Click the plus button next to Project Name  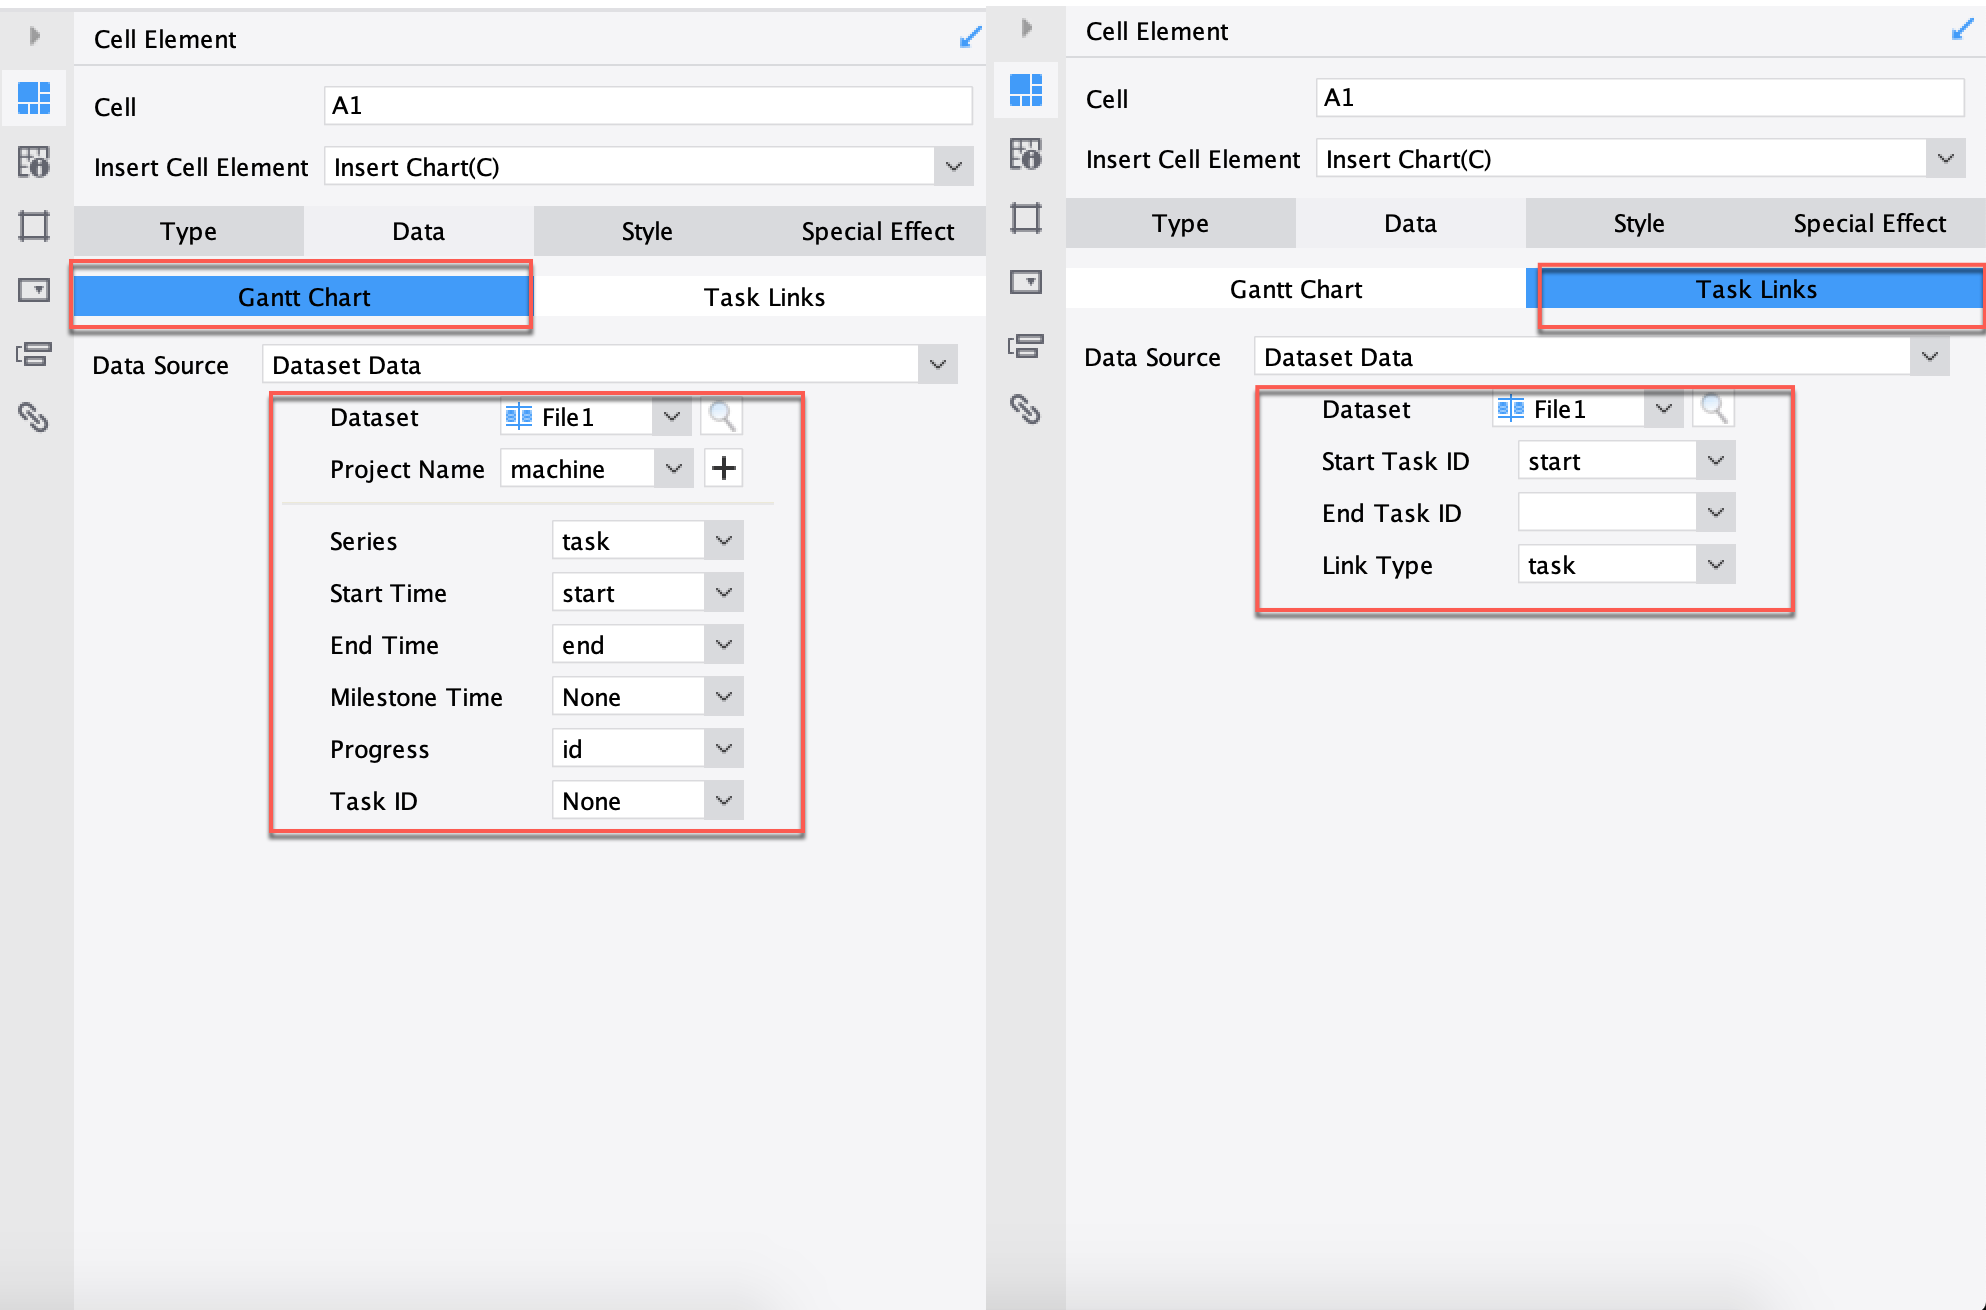point(724,468)
